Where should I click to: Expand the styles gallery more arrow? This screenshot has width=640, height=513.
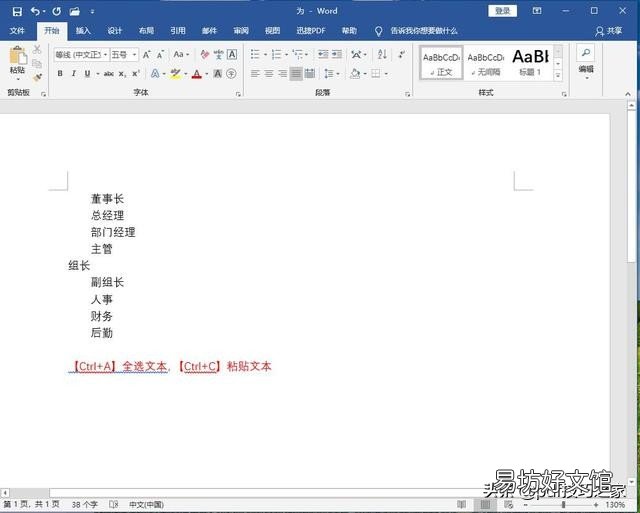[558, 75]
